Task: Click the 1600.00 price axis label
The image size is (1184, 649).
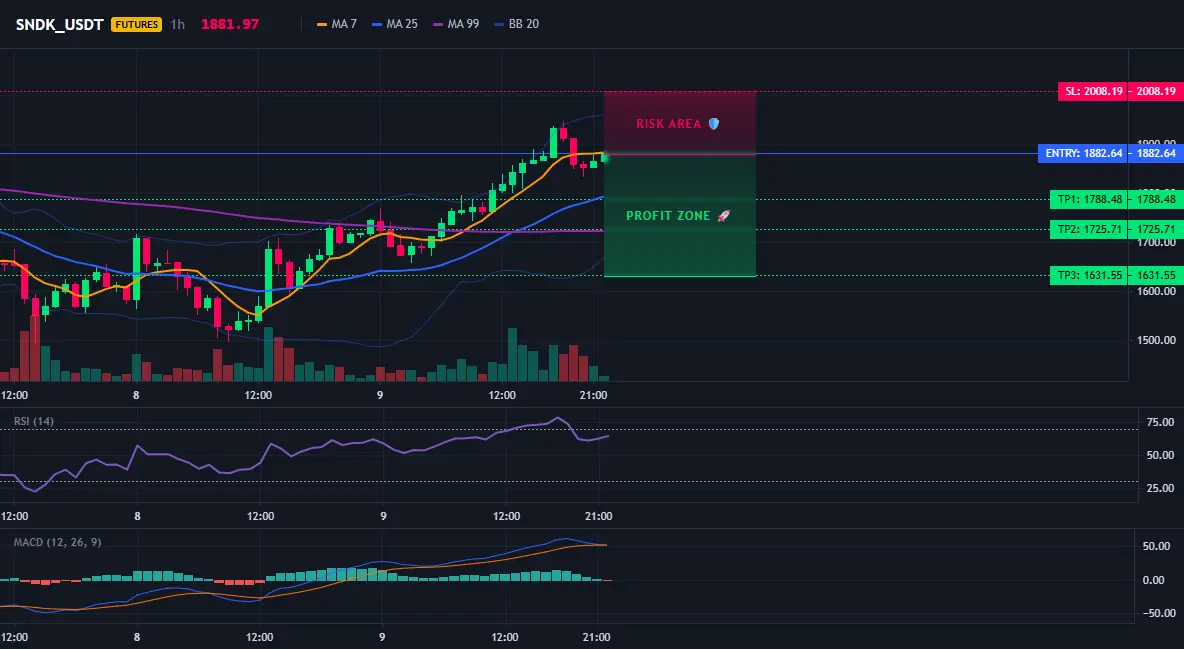Action: [x=1156, y=291]
